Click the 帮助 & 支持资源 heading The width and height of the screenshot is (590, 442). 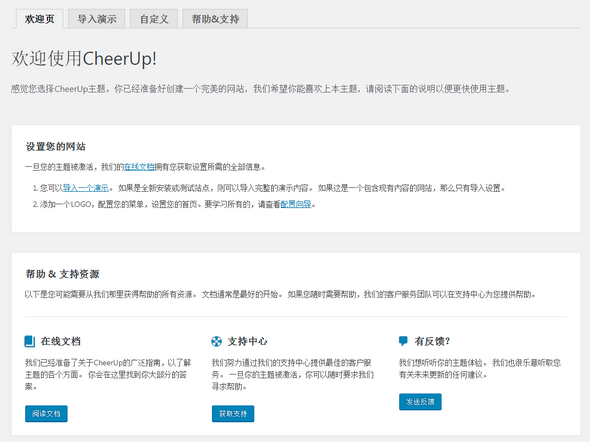[x=62, y=274]
